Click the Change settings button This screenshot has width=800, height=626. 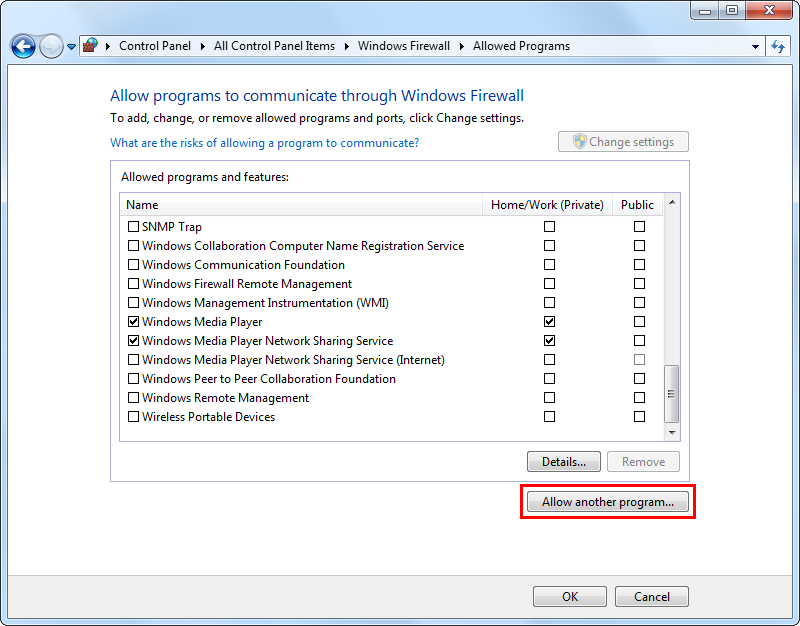click(623, 142)
